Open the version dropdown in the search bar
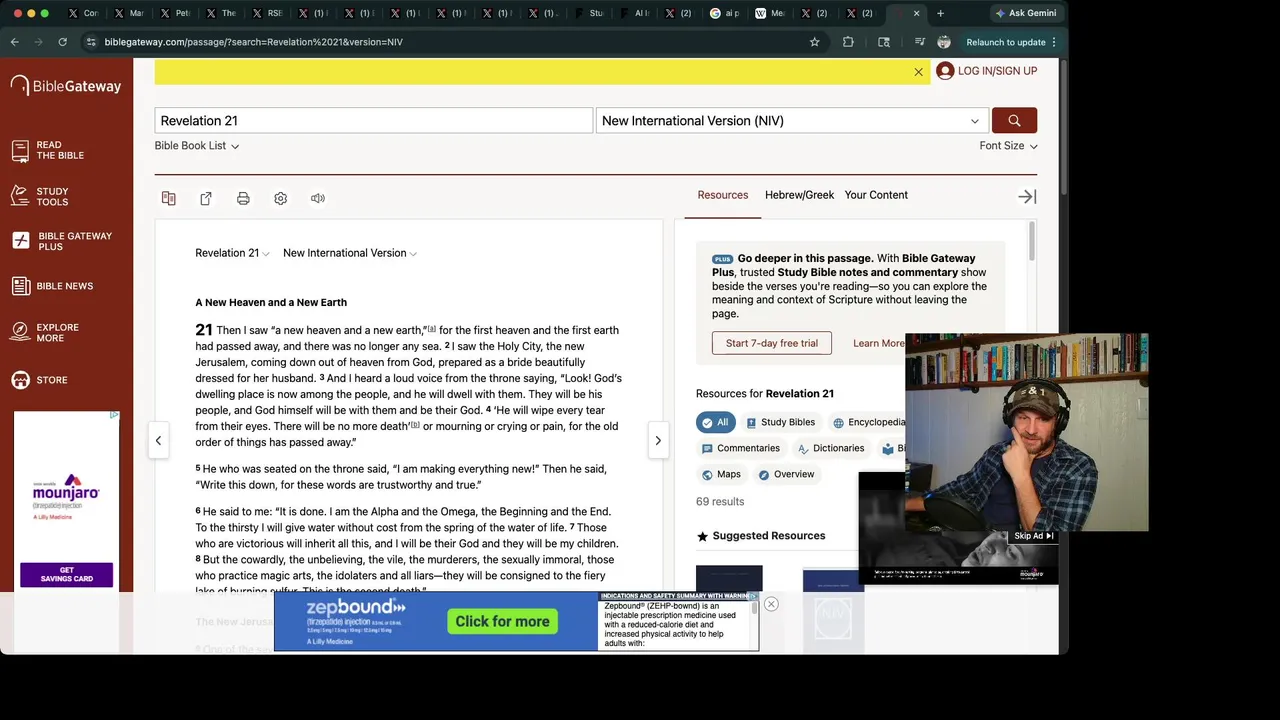The height and width of the screenshot is (720, 1280). [x=792, y=120]
